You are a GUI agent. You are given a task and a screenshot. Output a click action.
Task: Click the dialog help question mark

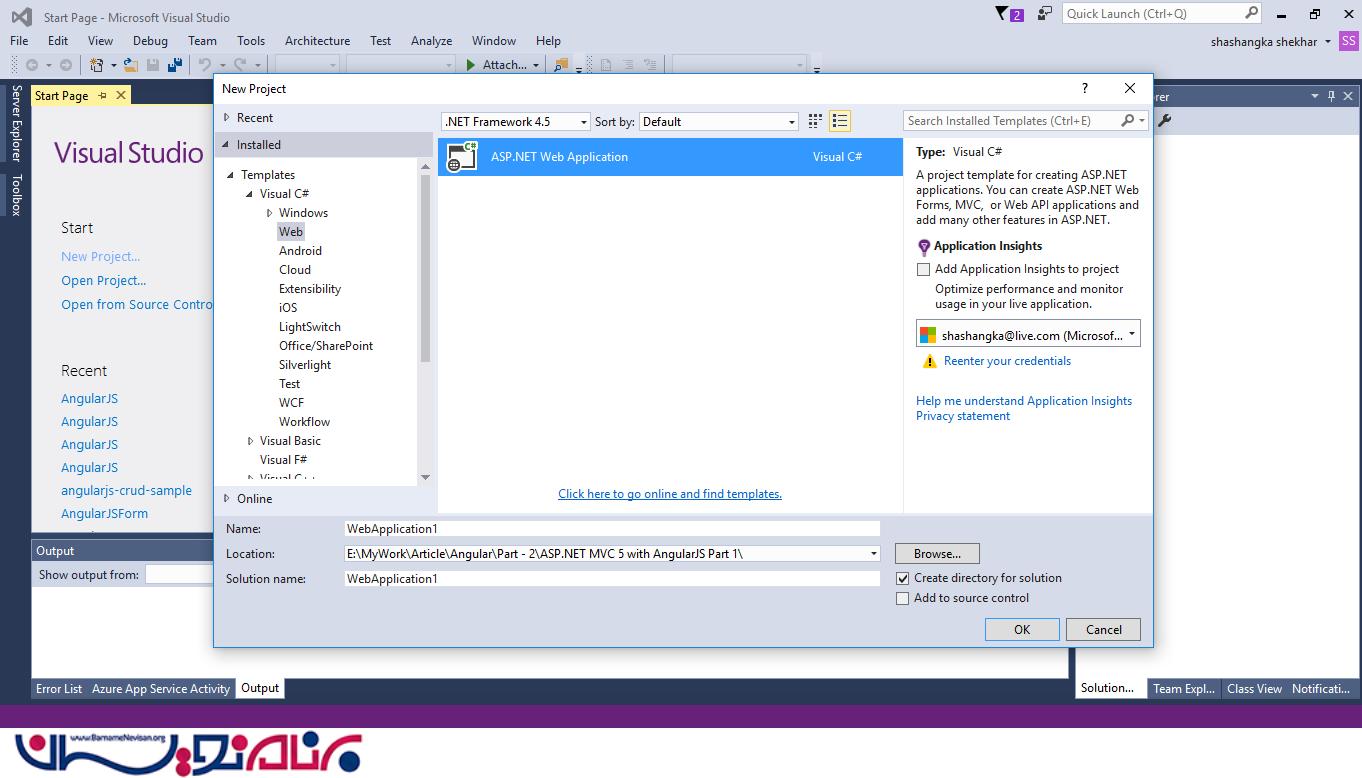1085,89
